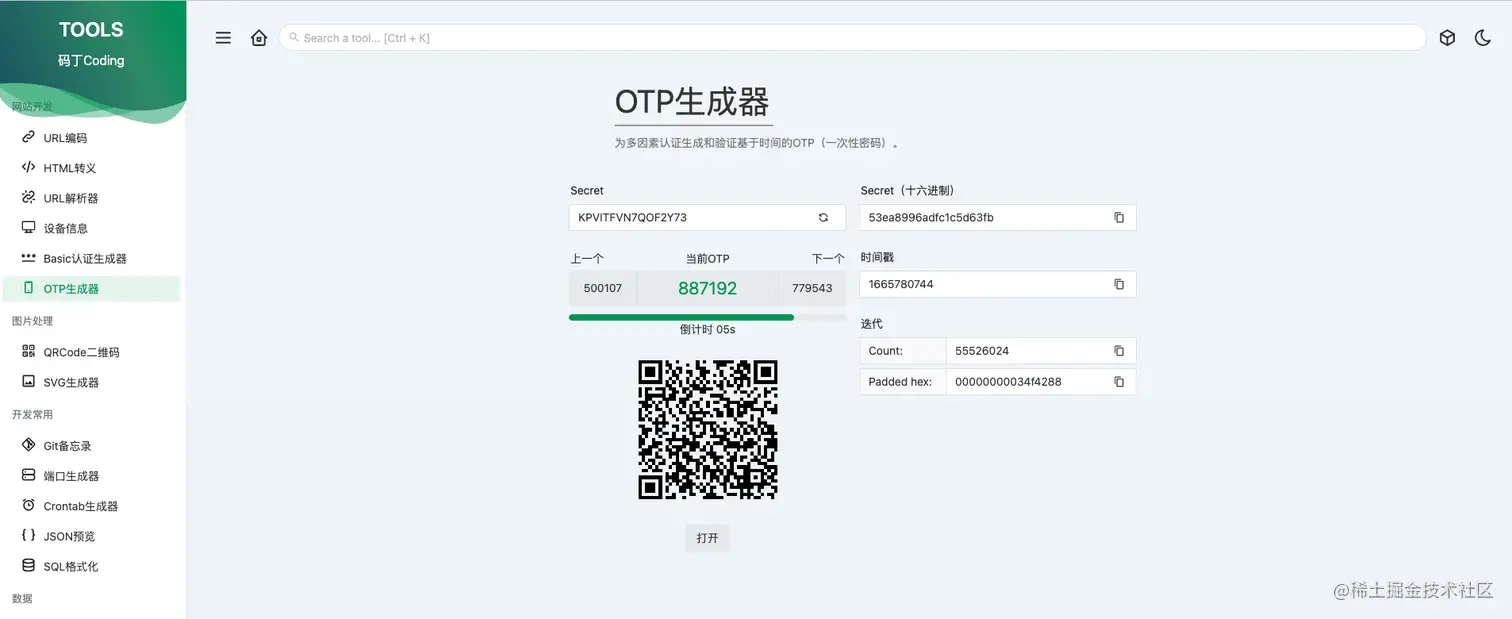
Task: Click the previous OTP 500107
Action: pos(602,288)
